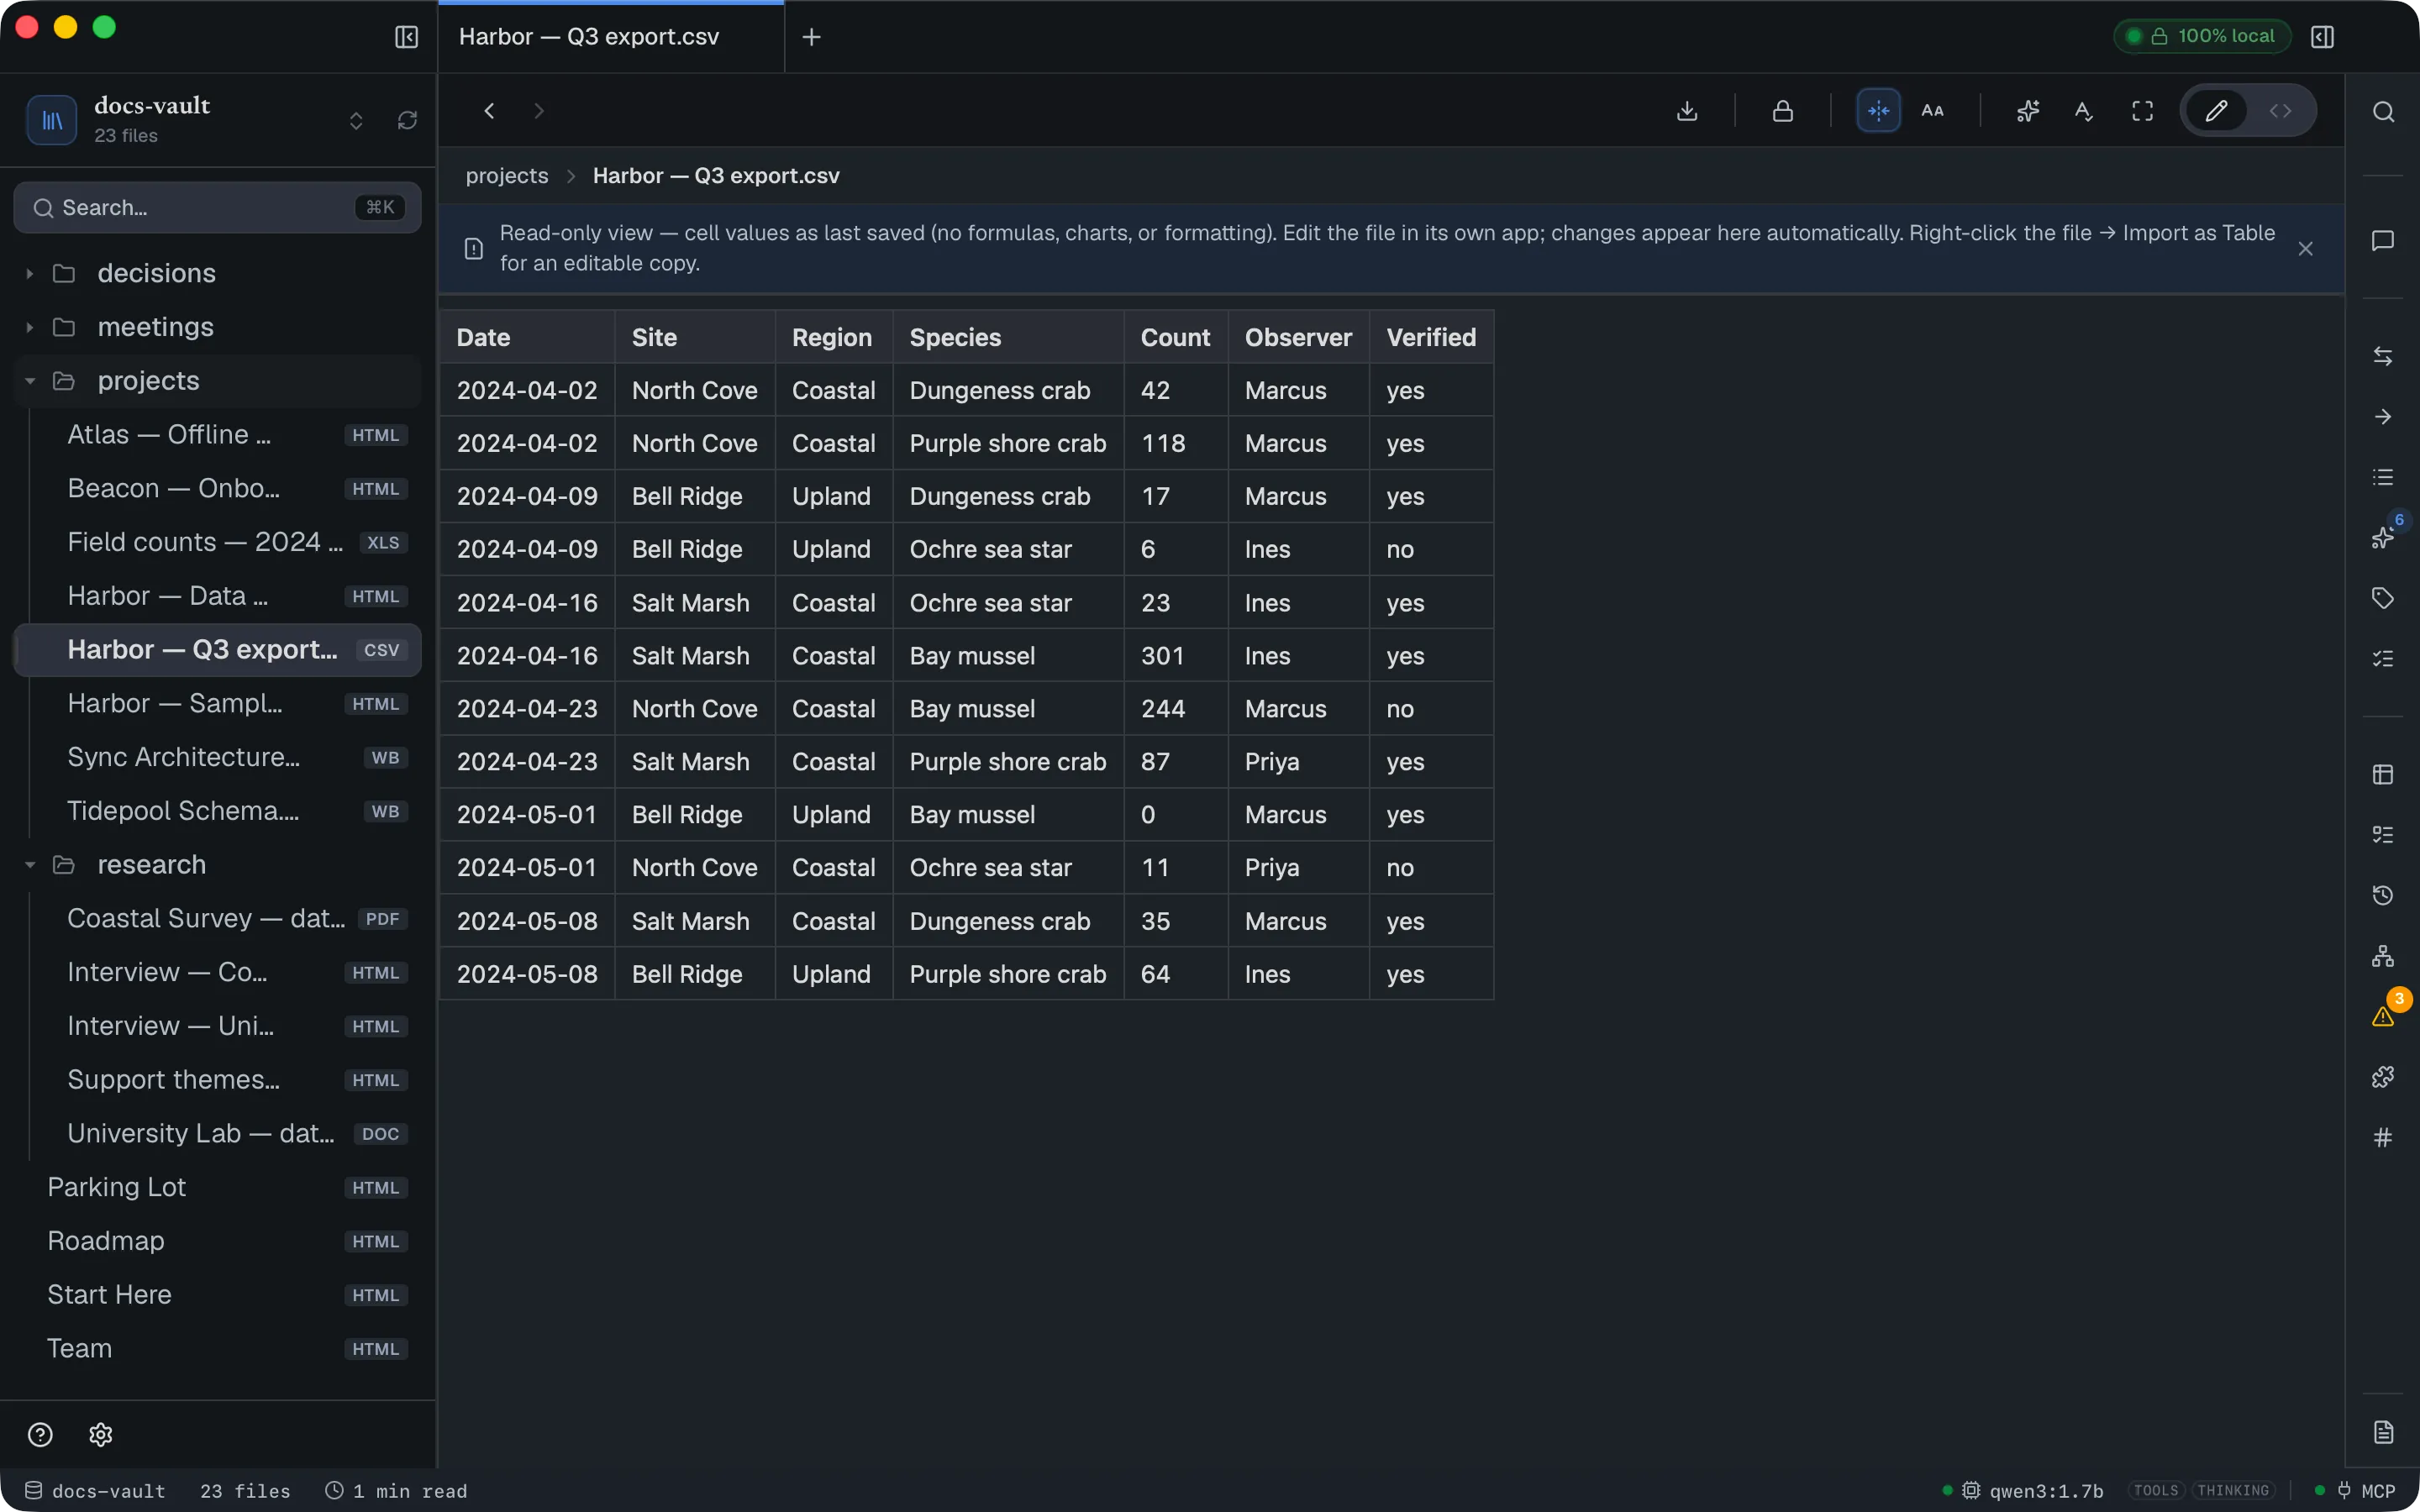Click the fullscreen brackets icon
2420x1512 pixels.
tap(2142, 111)
